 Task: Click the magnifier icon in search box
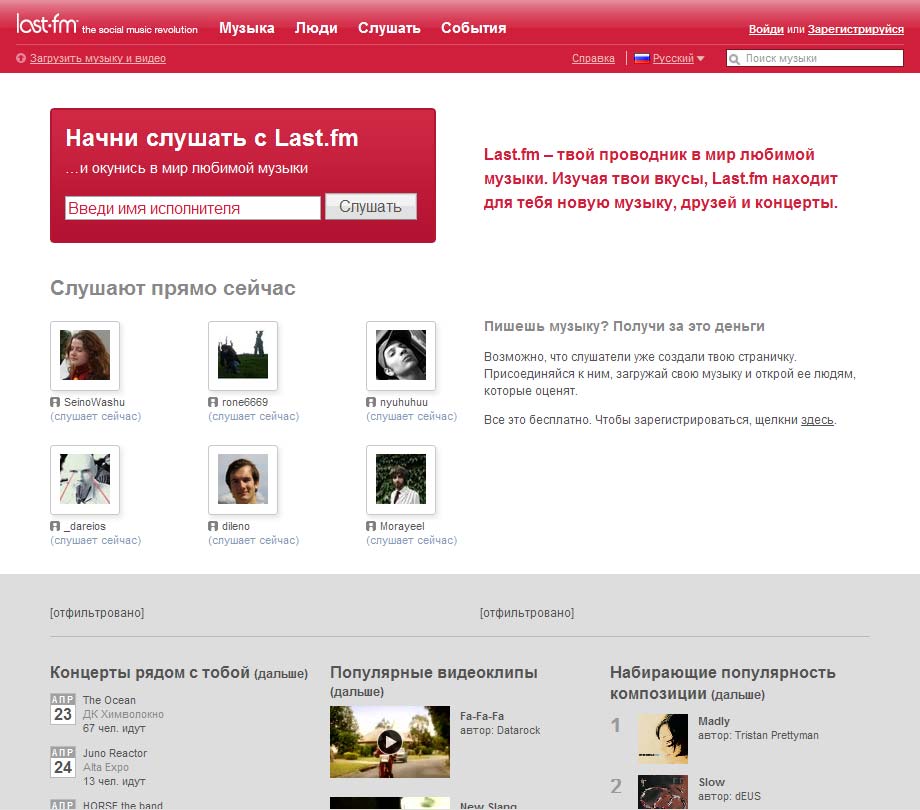pyautogui.click(x=735, y=59)
